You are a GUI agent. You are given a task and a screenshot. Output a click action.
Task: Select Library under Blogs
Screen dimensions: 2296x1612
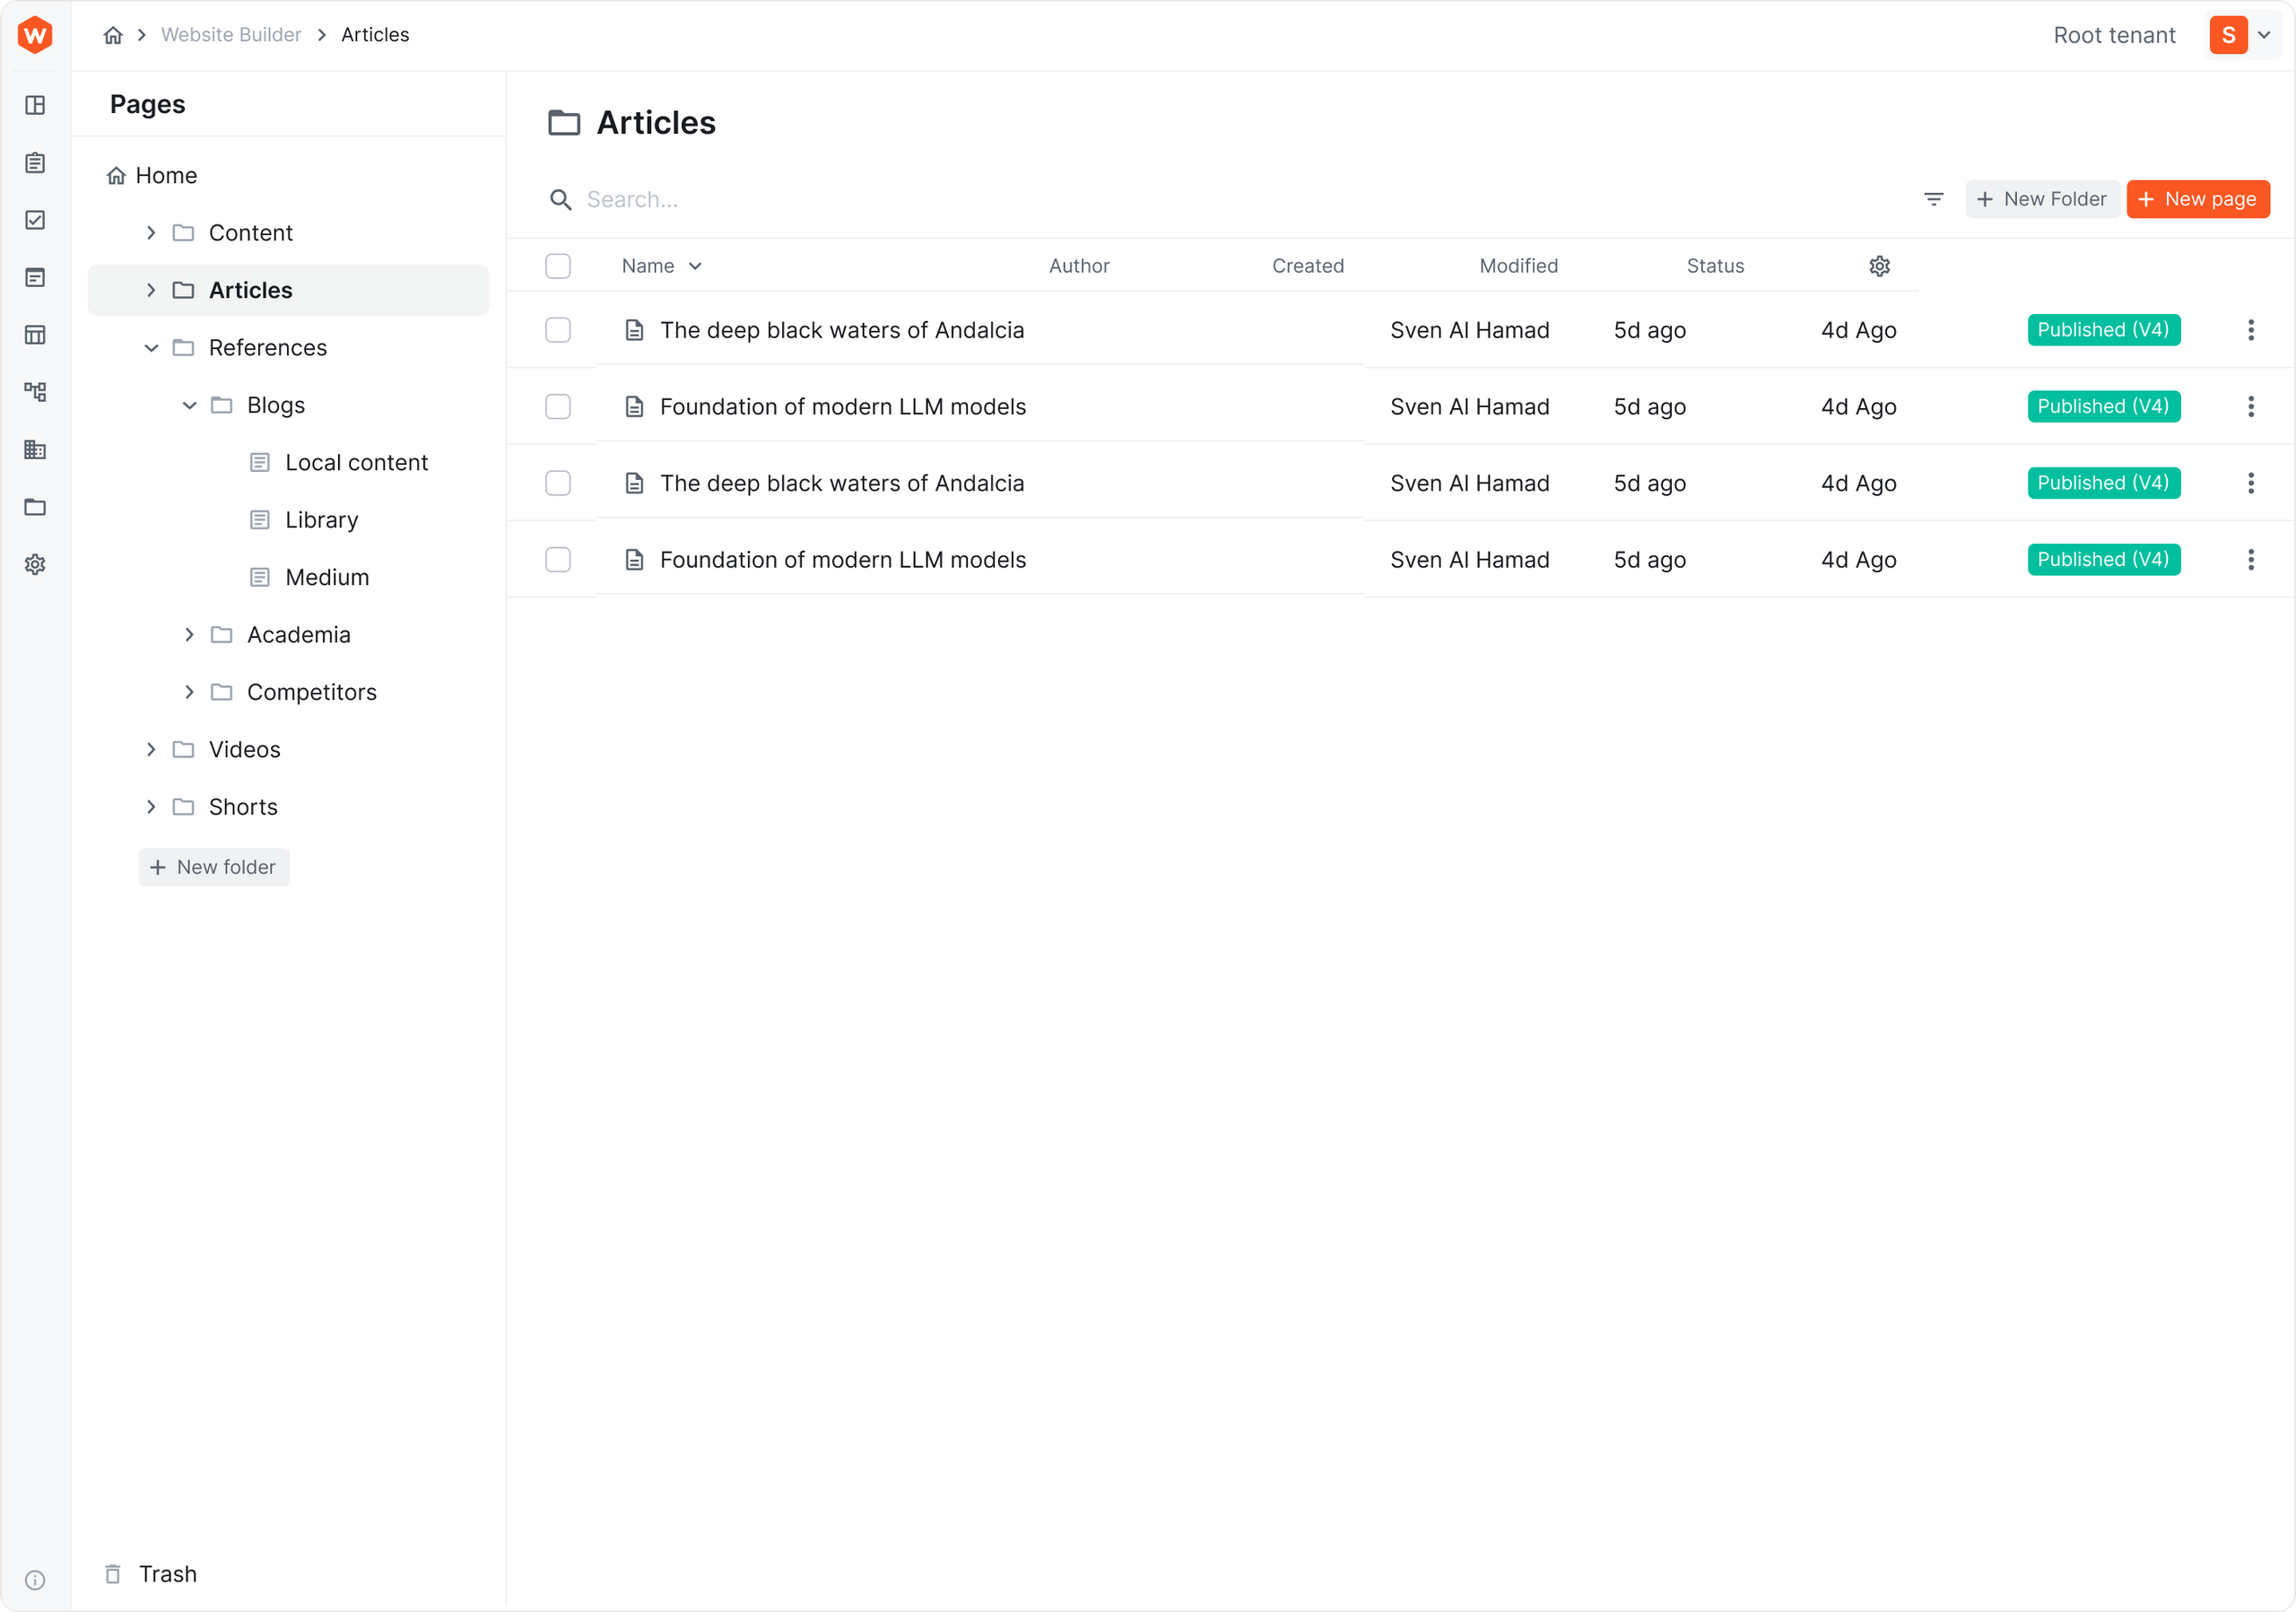click(x=321, y=520)
